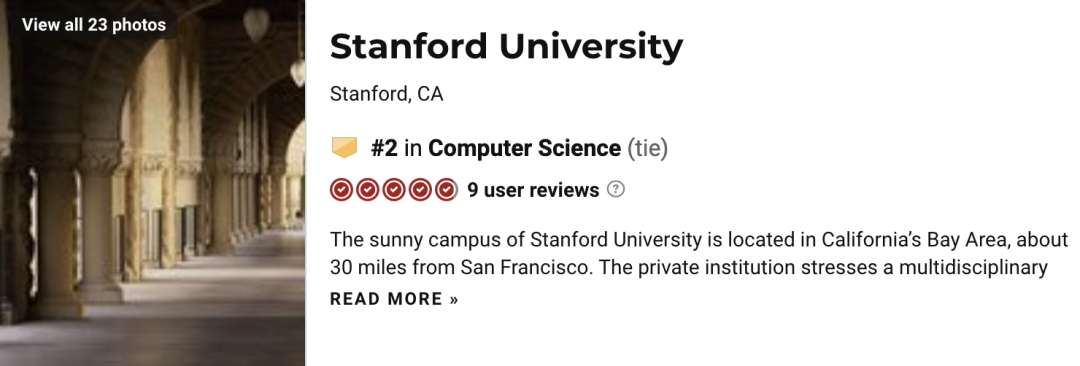The width and height of the screenshot is (1080, 366).
Task: Select the fifth red rating circle
Action: click(x=446, y=190)
